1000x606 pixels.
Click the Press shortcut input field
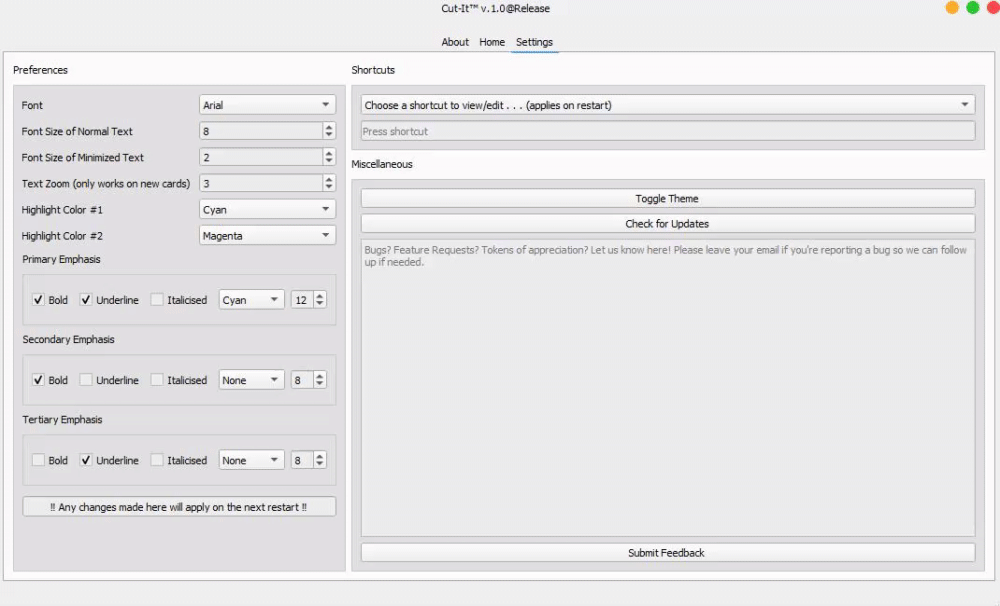[667, 131]
